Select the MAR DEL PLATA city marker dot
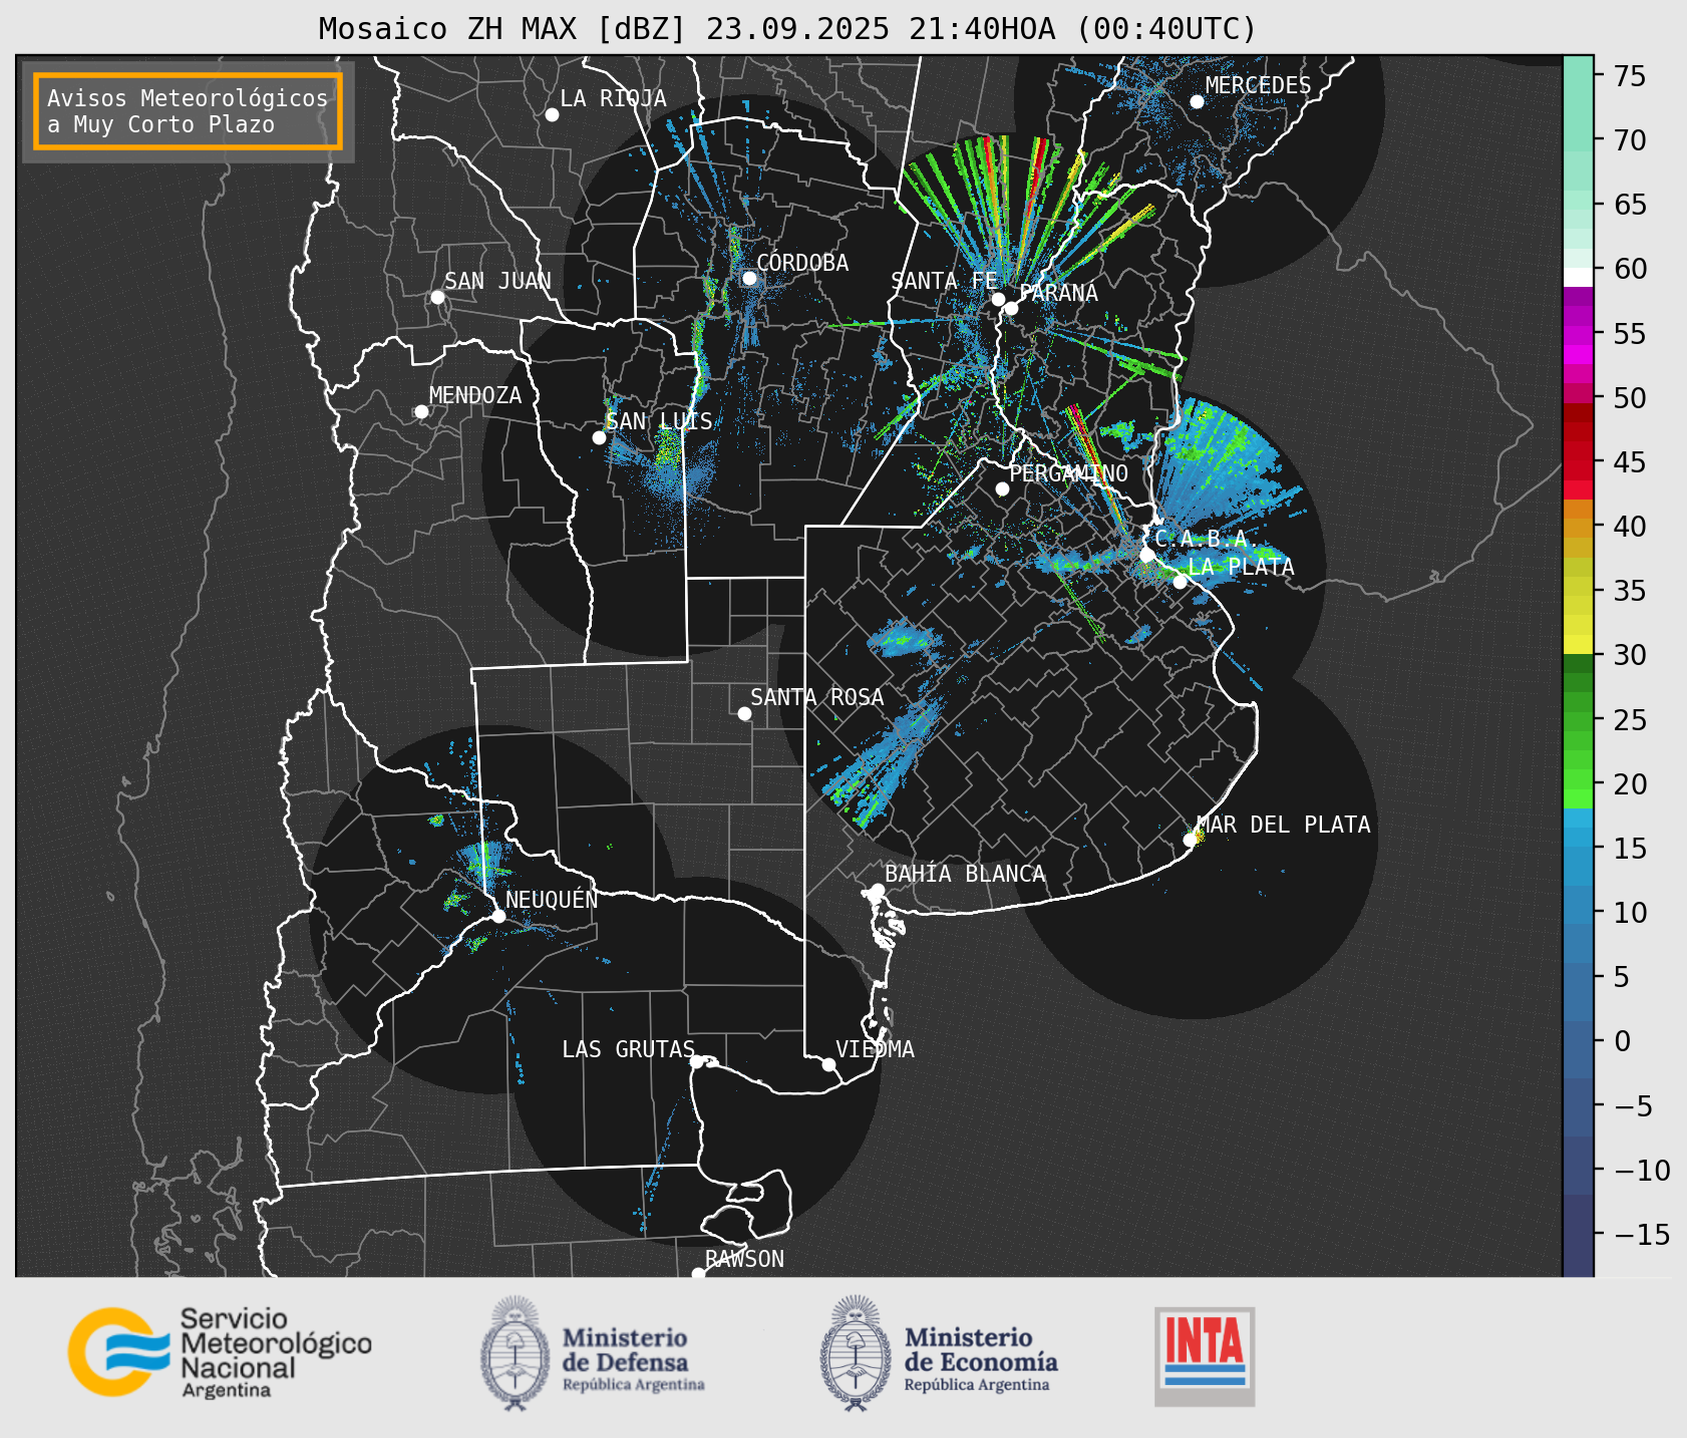The width and height of the screenshot is (1687, 1438). pos(1190,840)
